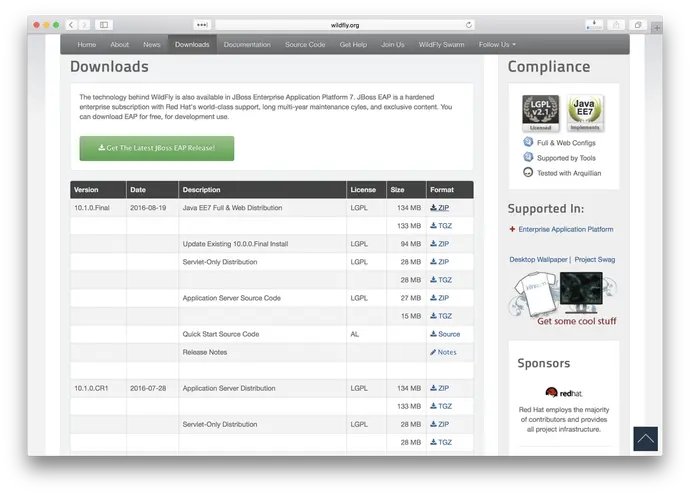
Task: Click the Red Hat sponsor logo
Action: coord(564,392)
